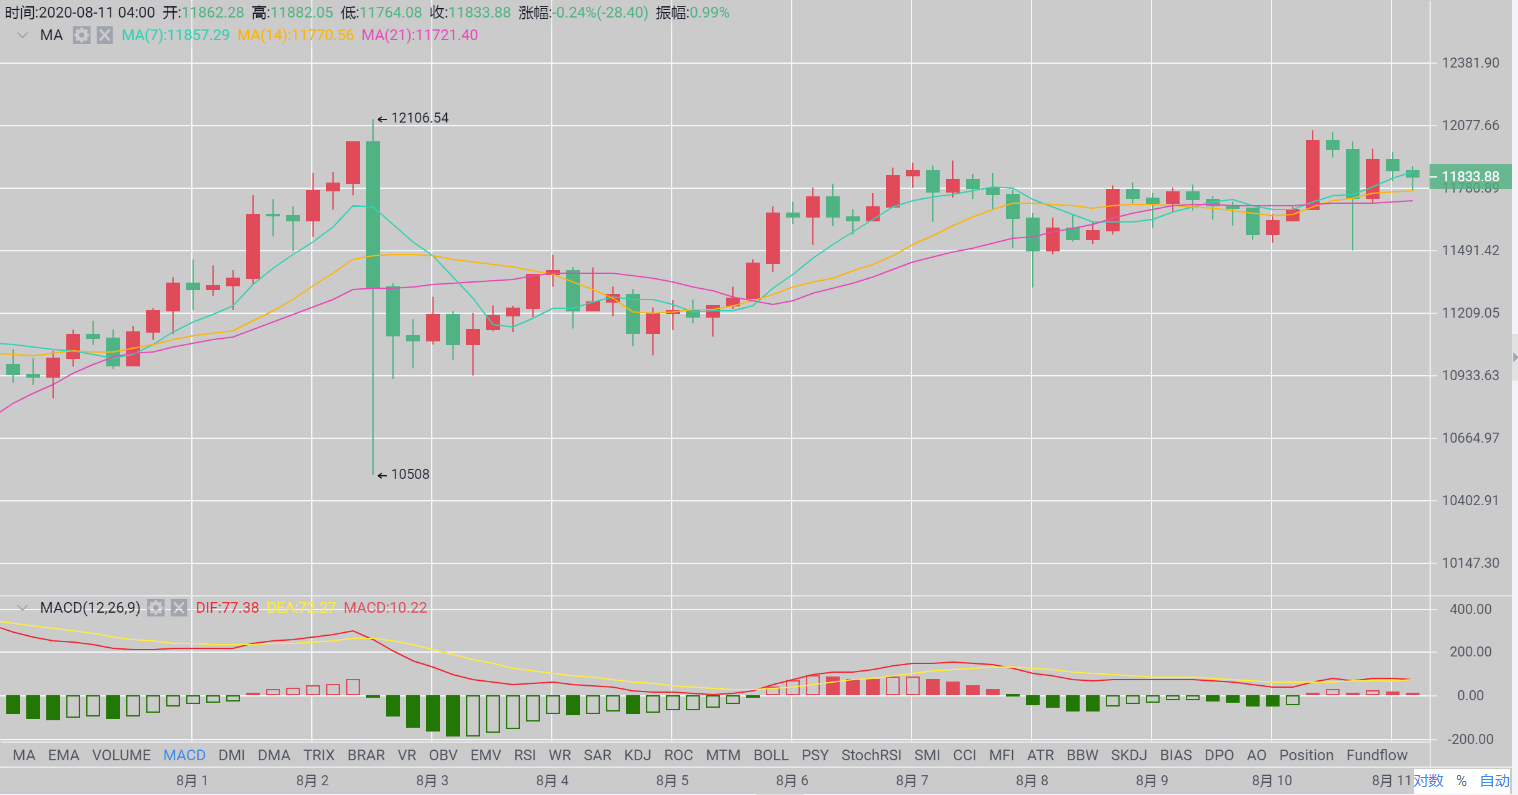Viewport: 1518px width, 795px height.
Task: Select BRAR indicator tab
Action: [366, 755]
